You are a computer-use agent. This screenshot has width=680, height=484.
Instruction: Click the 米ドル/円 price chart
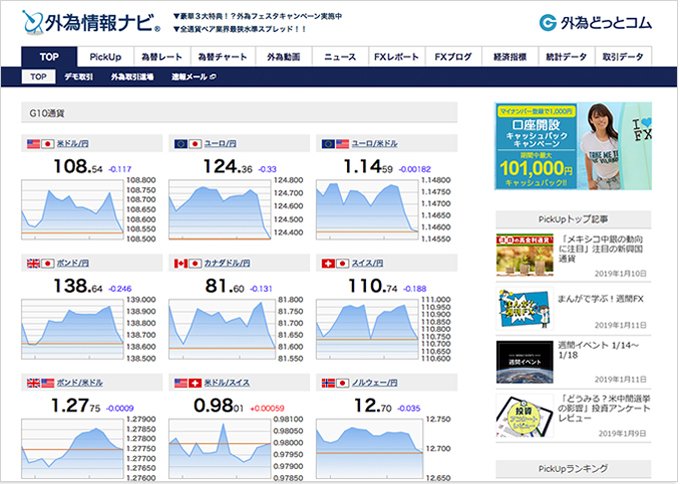click(x=75, y=208)
